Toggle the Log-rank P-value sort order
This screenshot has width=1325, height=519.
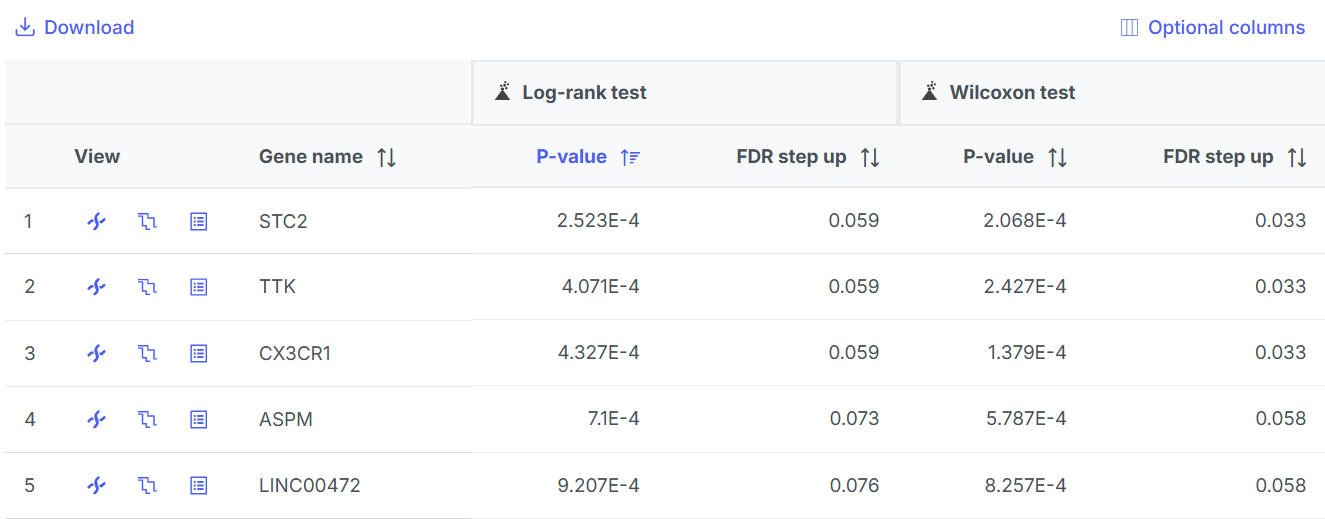tap(629, 157)
